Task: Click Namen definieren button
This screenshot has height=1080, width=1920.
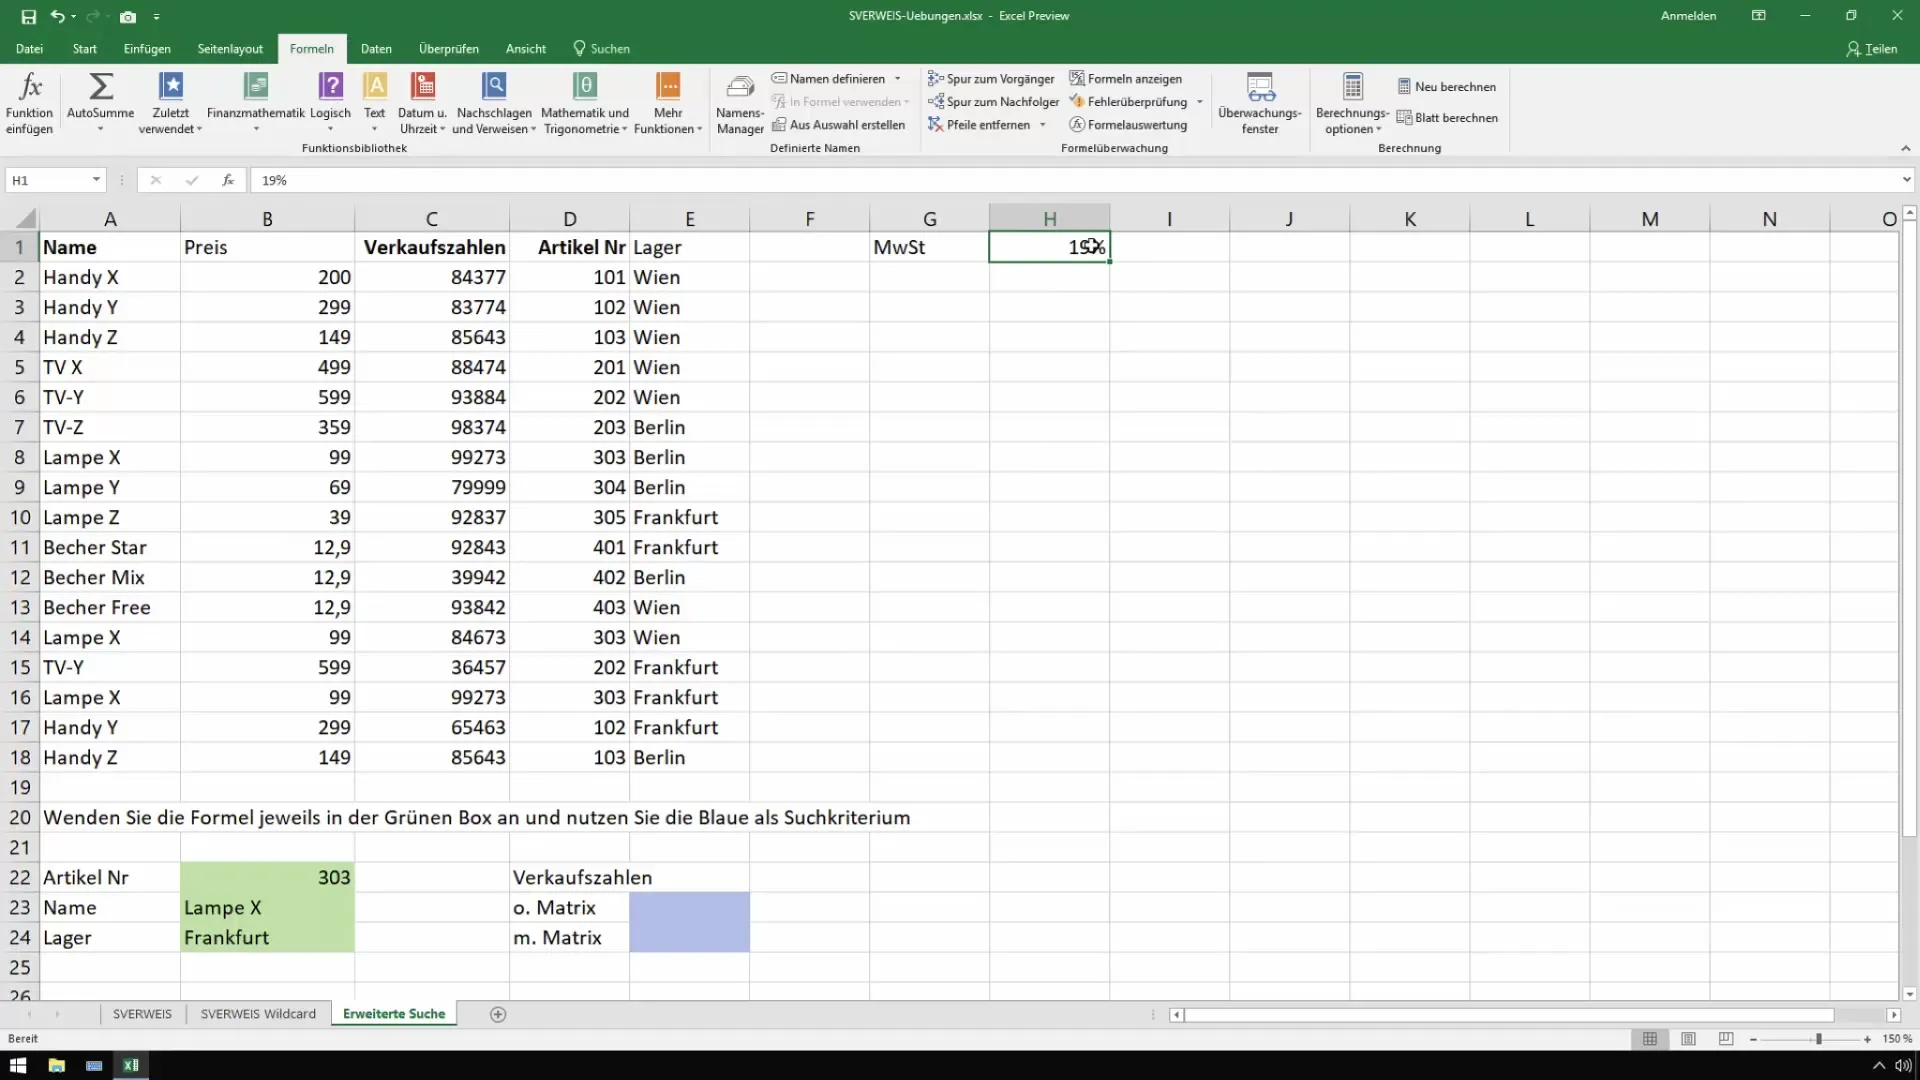Action: 828,79
